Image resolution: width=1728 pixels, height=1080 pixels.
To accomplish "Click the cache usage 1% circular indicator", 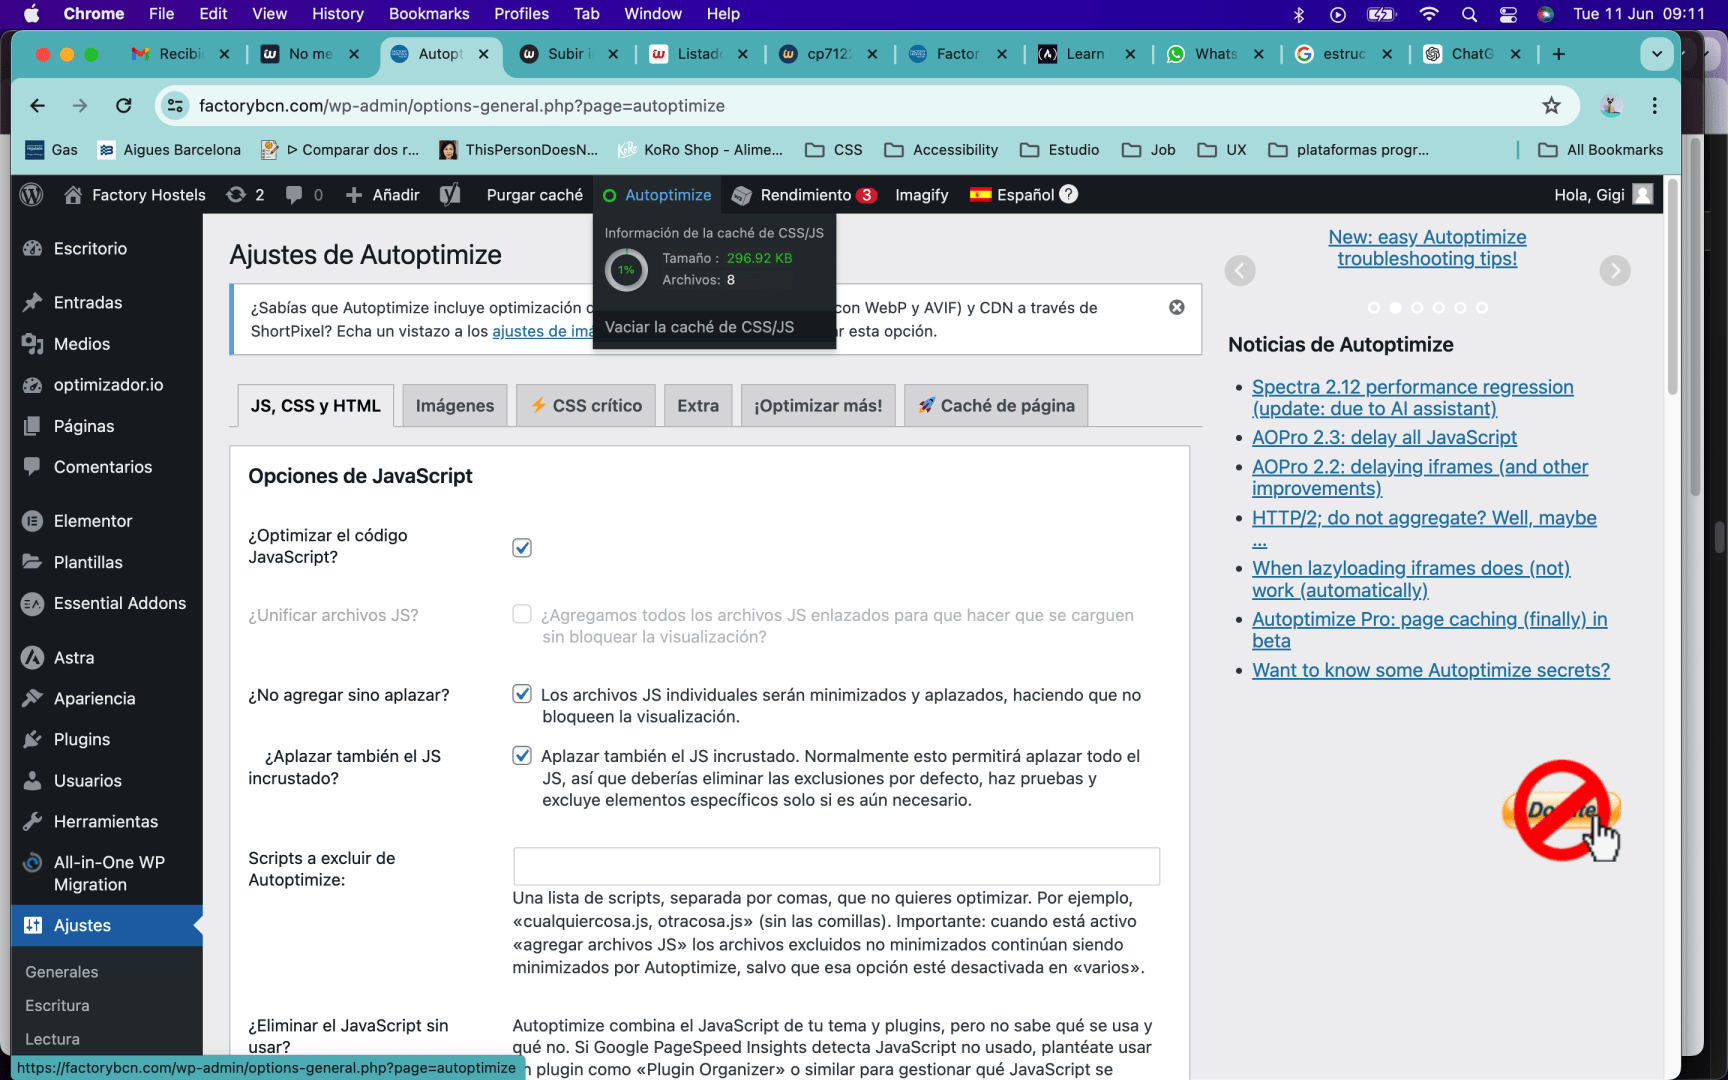I will (x=627, y=270).
